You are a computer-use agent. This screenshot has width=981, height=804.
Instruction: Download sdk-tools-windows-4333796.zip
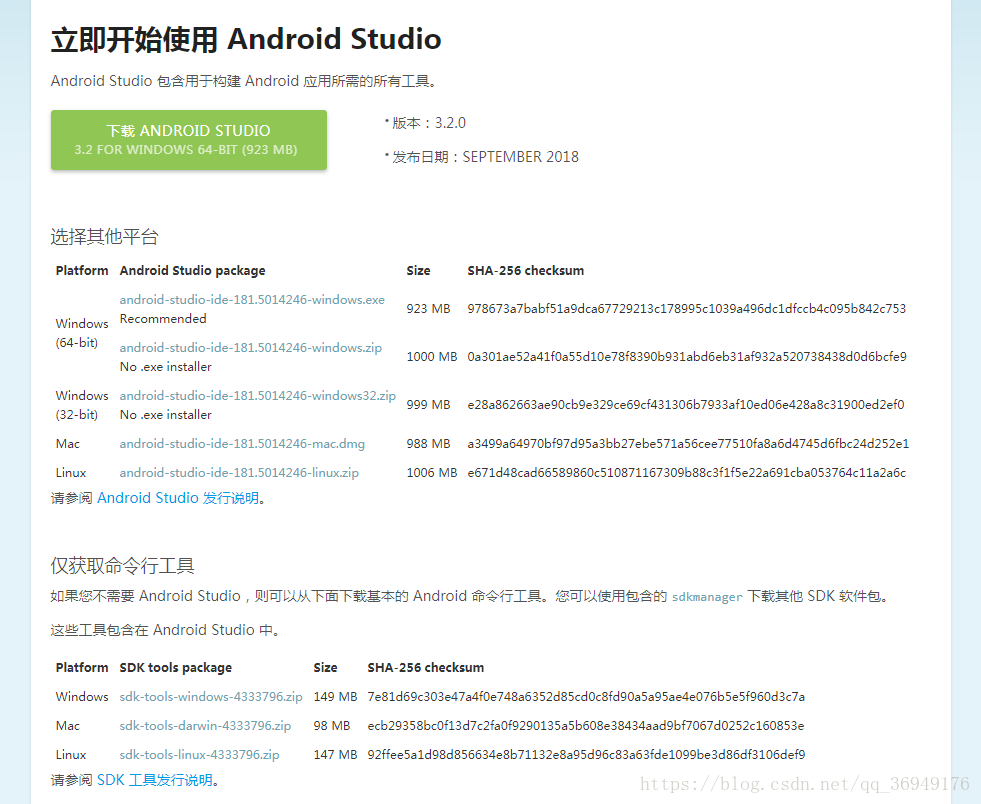coord(211,696)
